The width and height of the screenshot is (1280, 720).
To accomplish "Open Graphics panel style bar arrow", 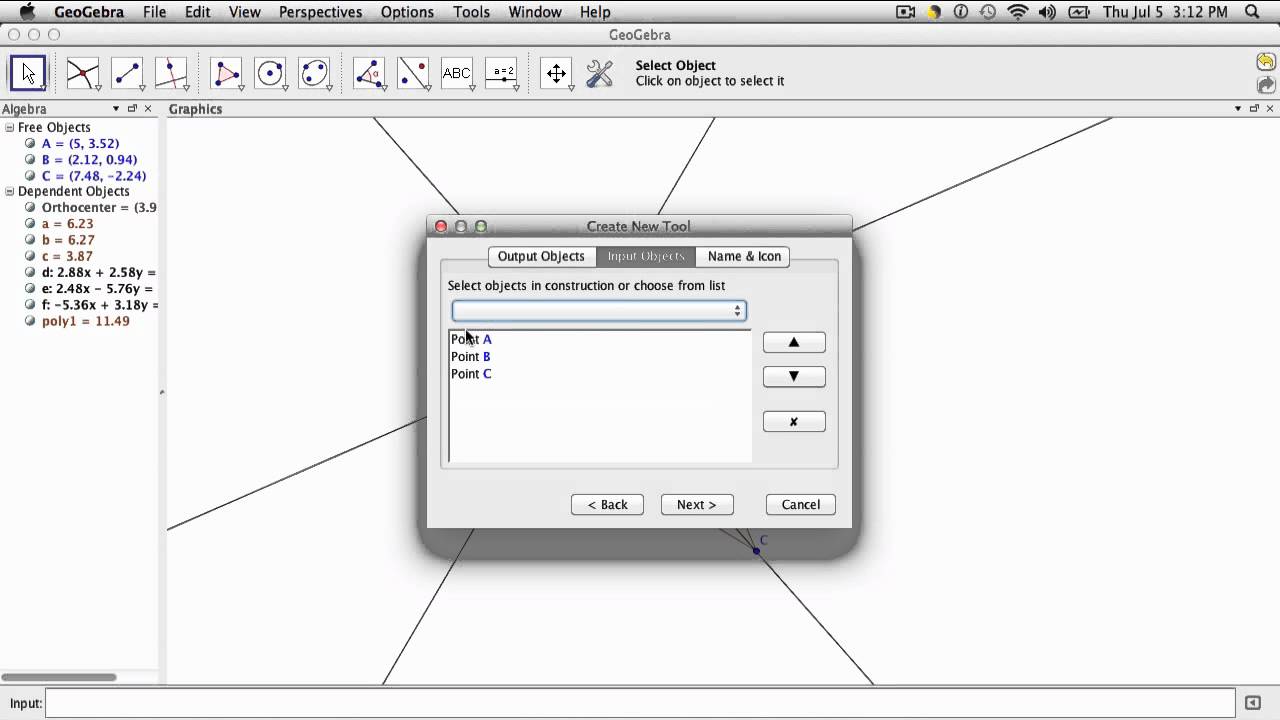I will tap(1238, 108).
